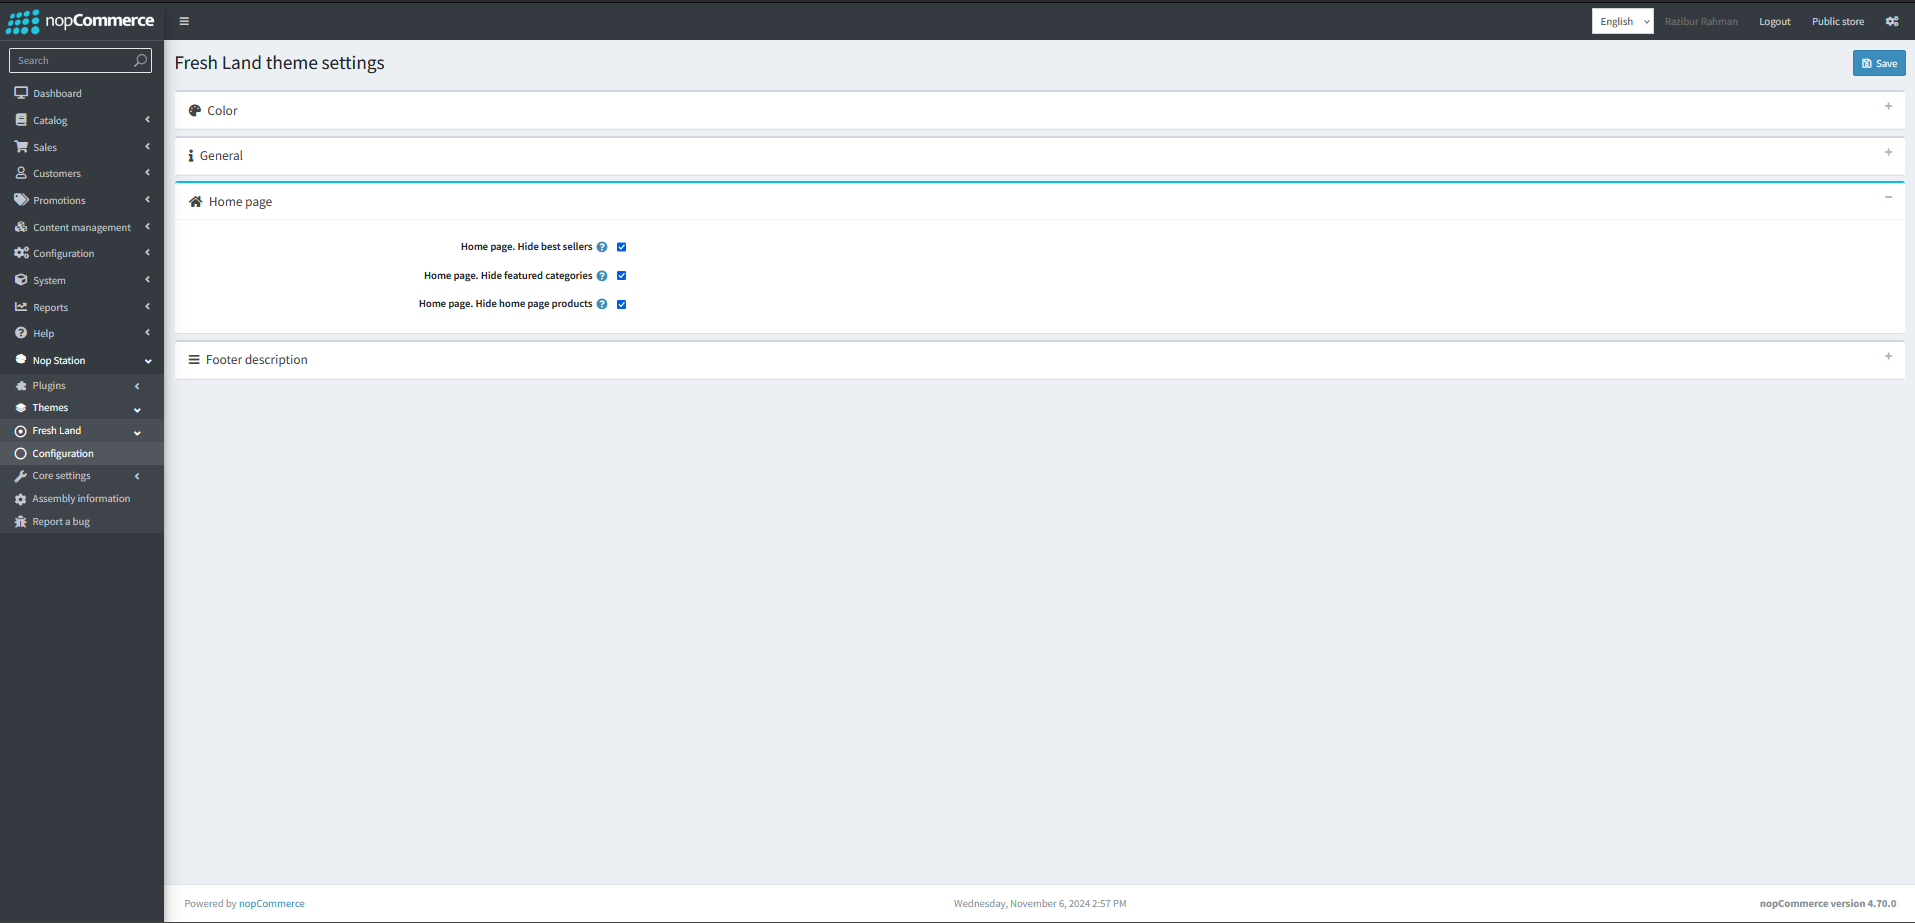
Task: Show help tooltip for Hide best sellers
Action: [x=602, y=247]
